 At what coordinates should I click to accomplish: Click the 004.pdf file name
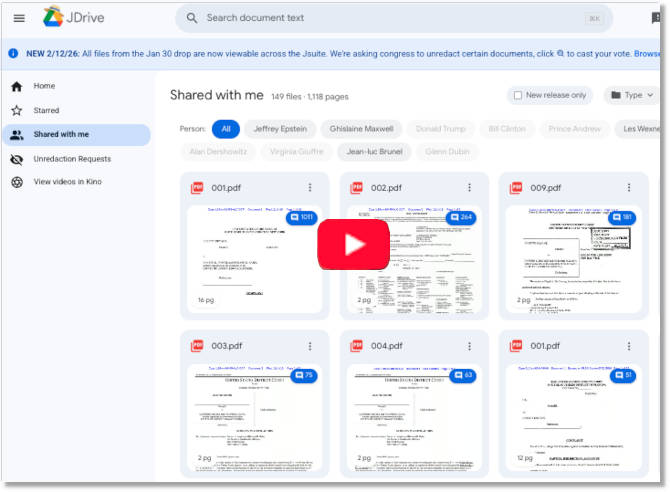(x=387, y=346)
